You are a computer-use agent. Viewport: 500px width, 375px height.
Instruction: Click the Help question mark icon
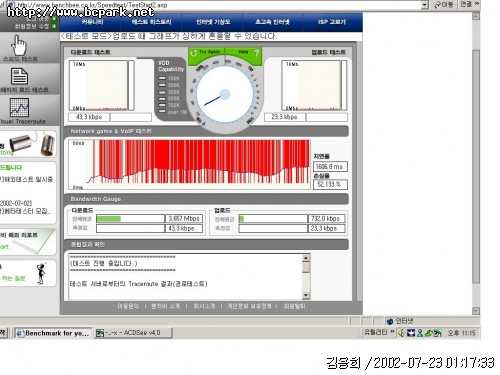click(x=256, y=52)
